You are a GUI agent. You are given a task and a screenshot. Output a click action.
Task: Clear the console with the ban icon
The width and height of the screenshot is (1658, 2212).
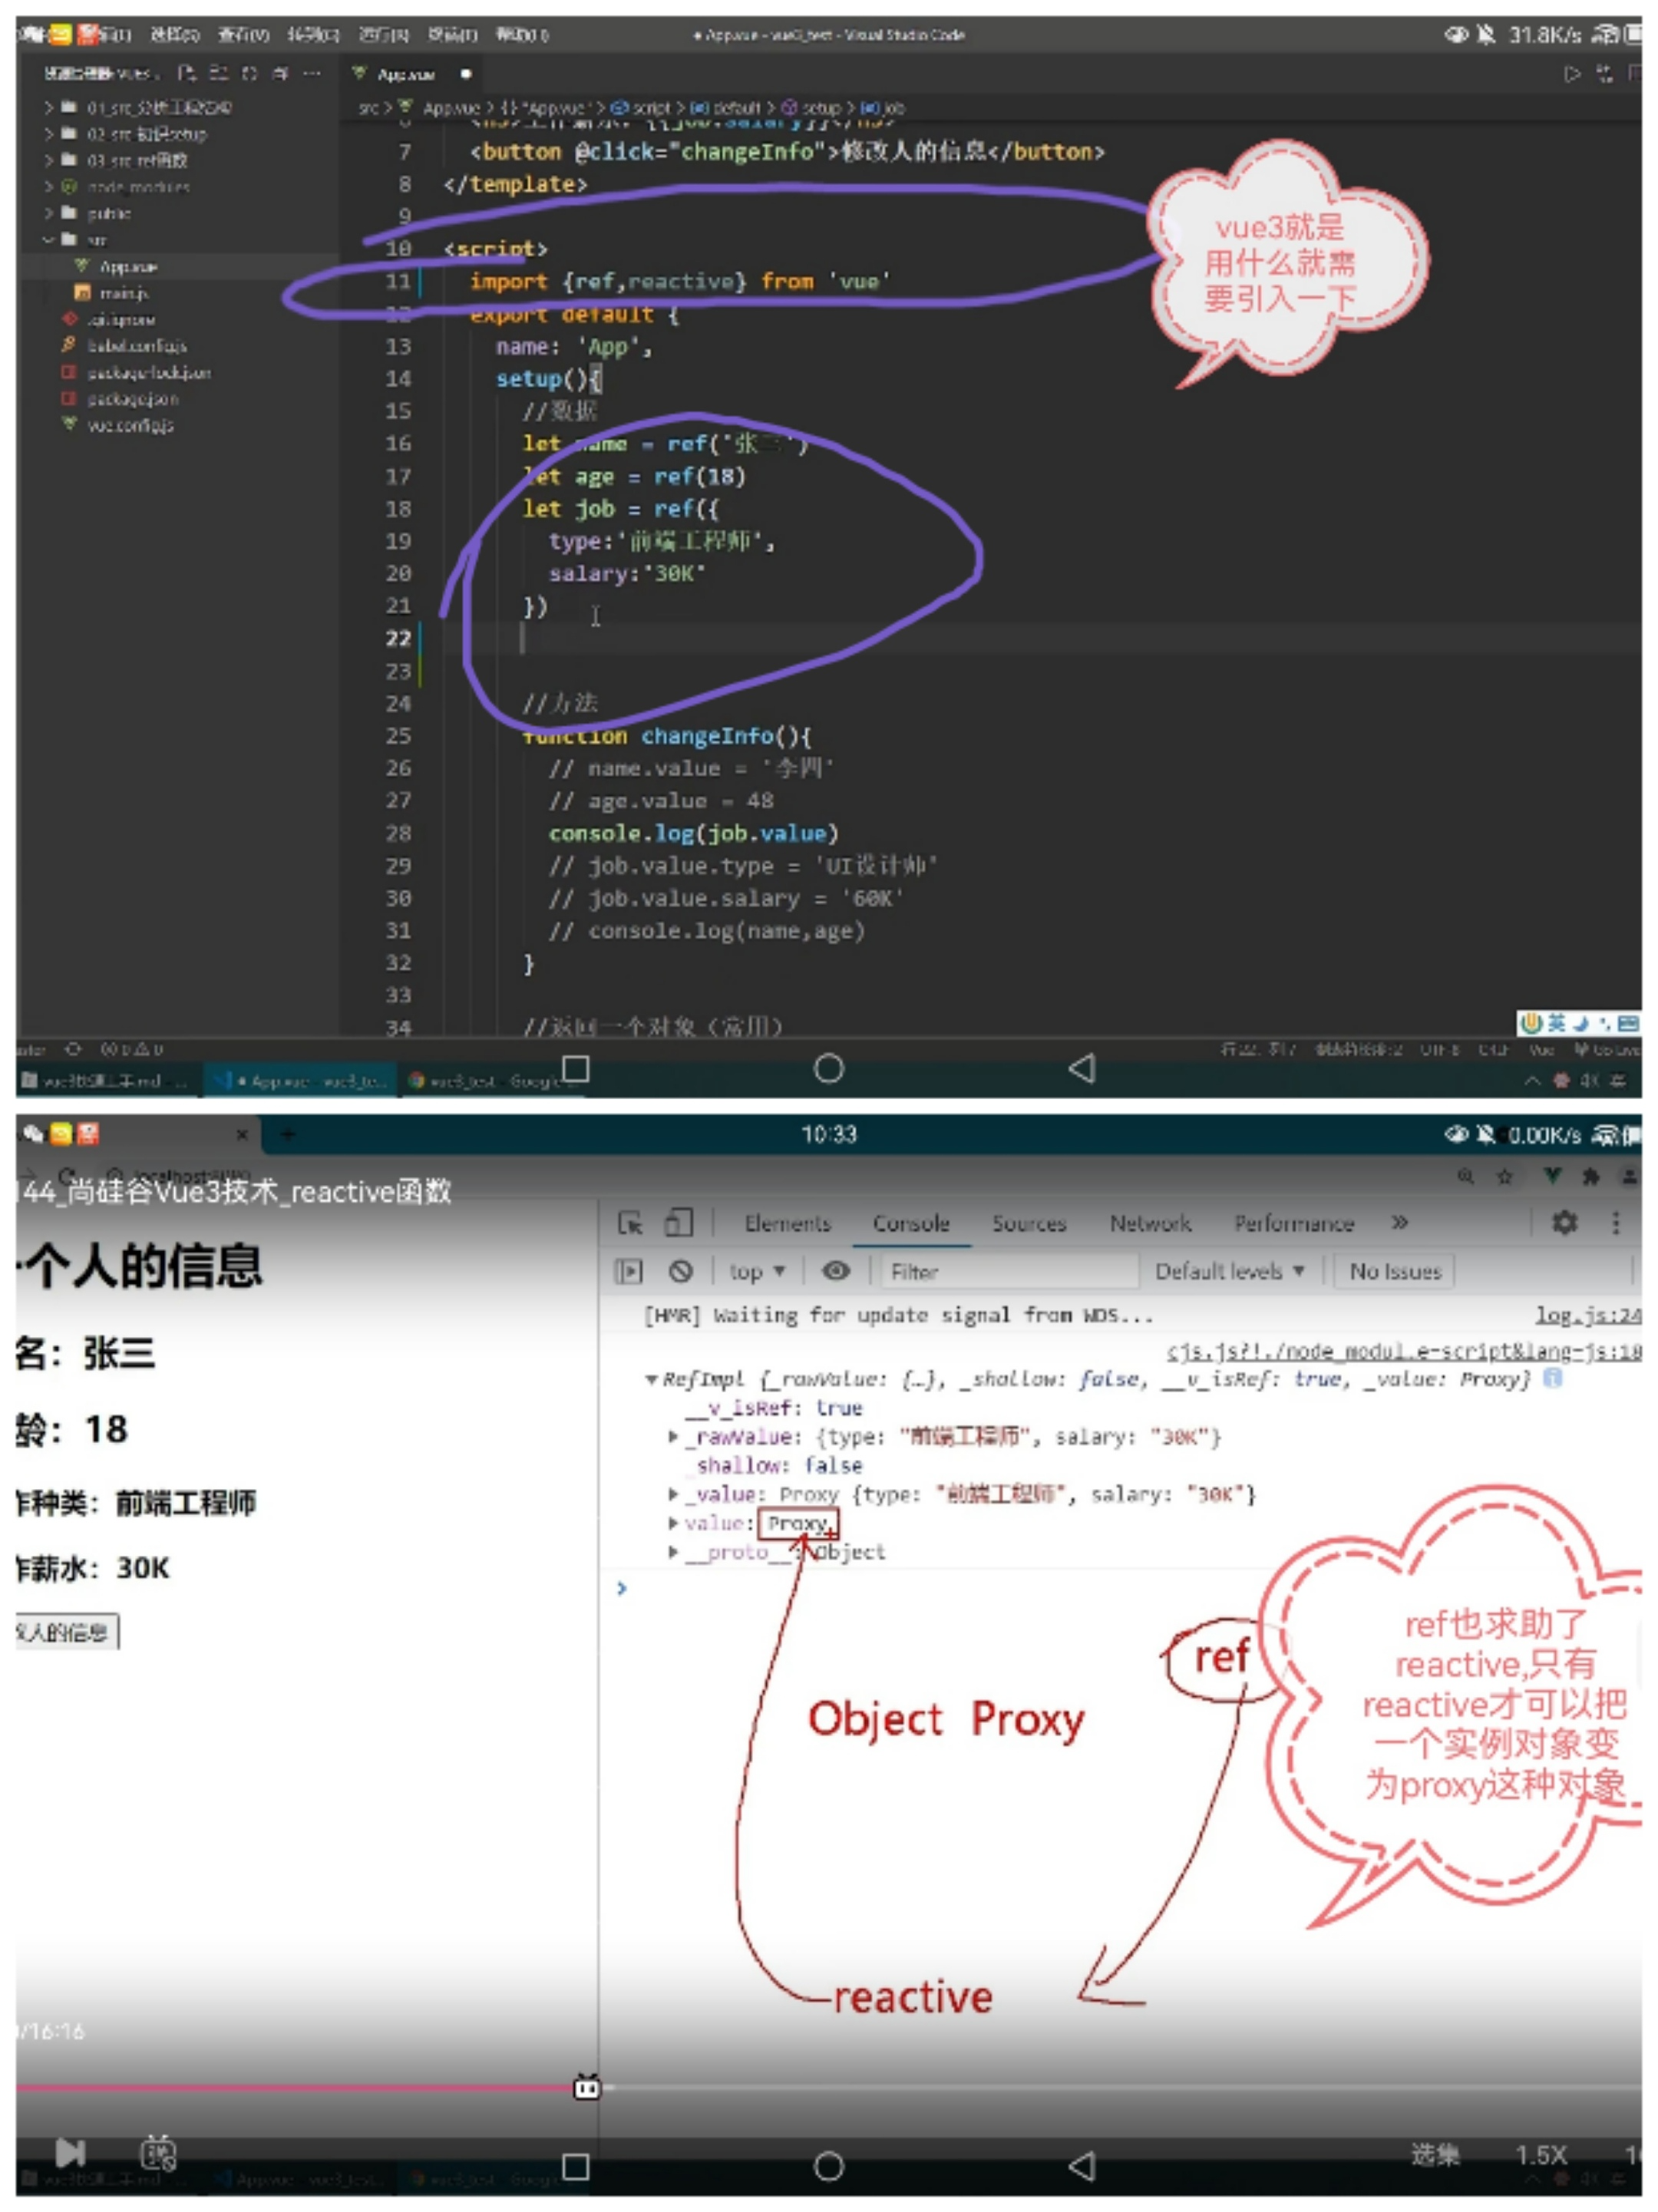(x=681, y=1272)
